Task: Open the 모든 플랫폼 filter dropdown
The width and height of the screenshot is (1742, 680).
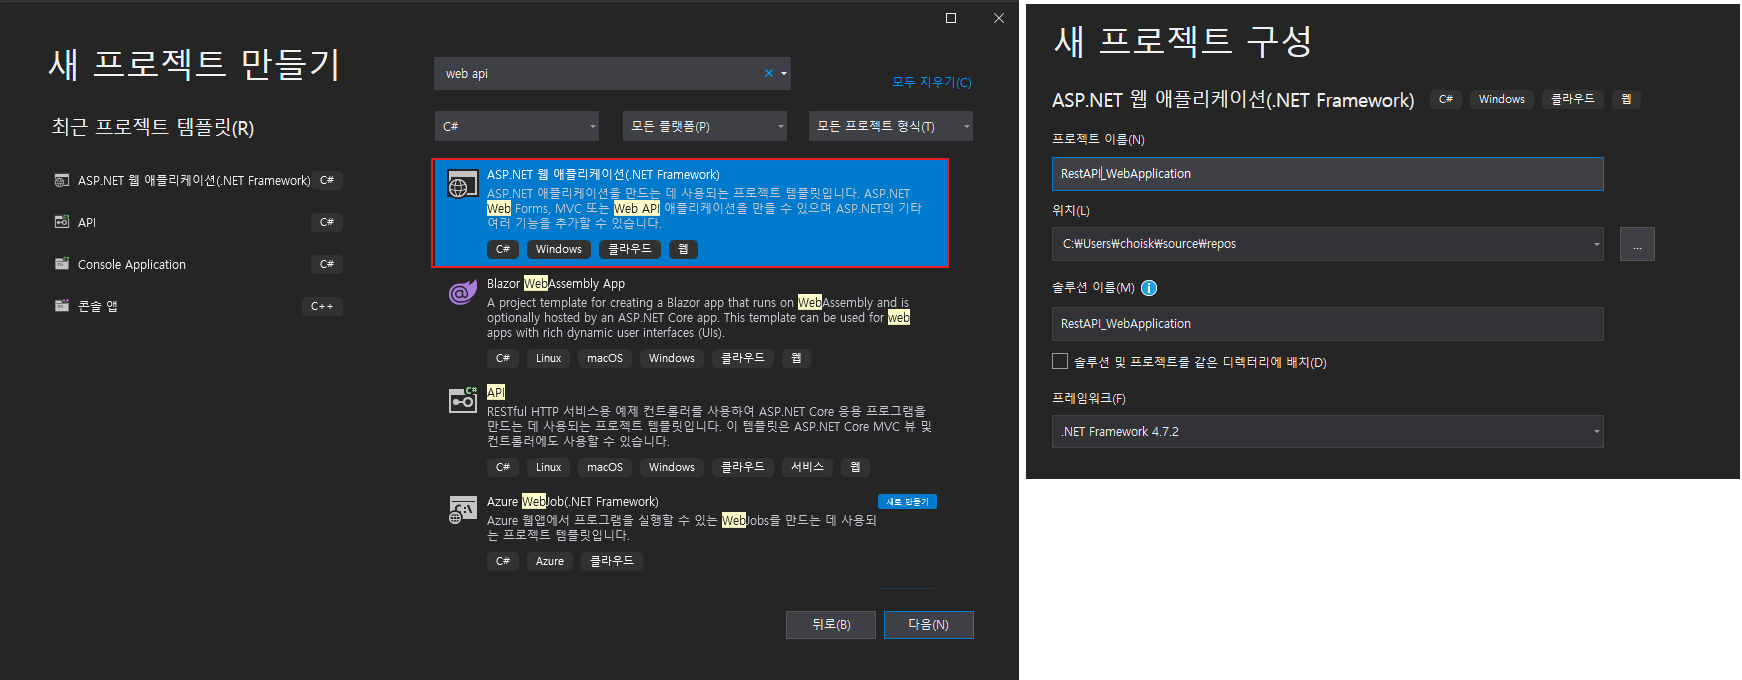Action: (705, 126)
